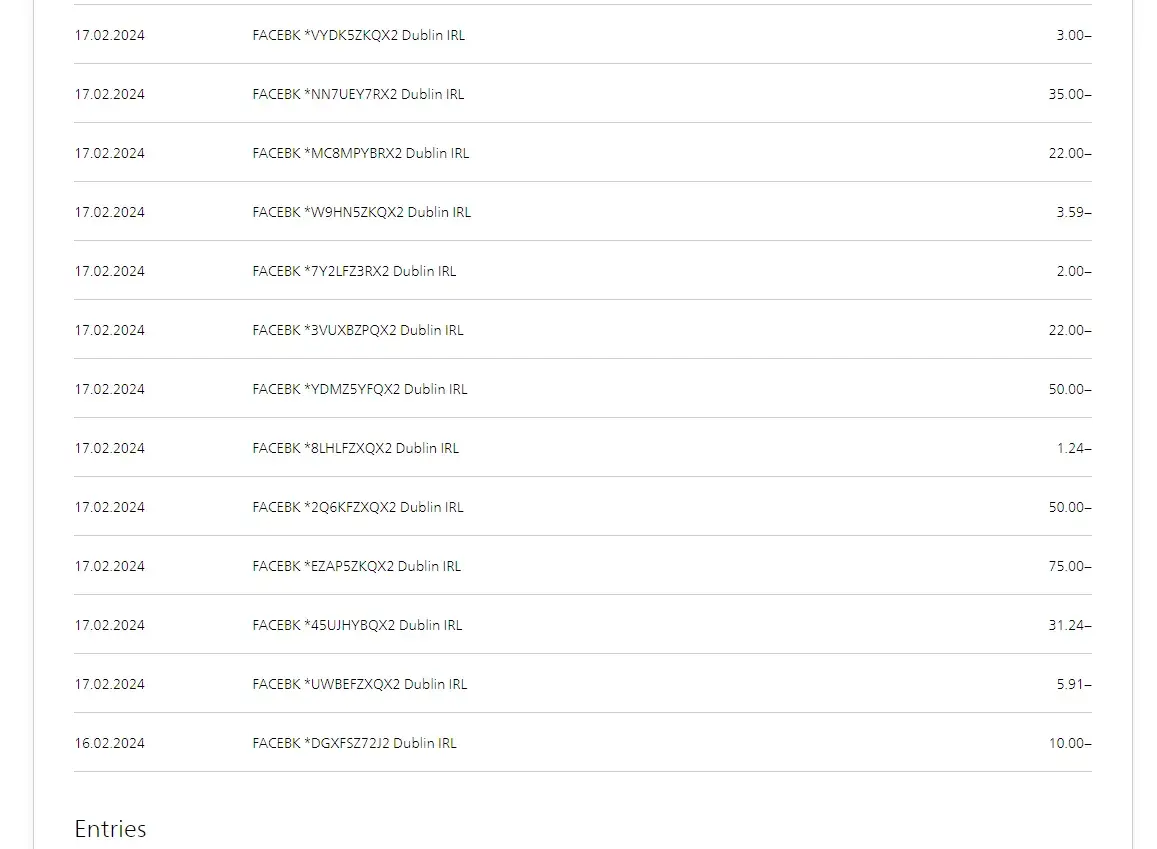Viewport: 1157px width, 849px height.
Task: Select the FACEBK *45UJHYBQX2 transaction
Action: (357, 625)
